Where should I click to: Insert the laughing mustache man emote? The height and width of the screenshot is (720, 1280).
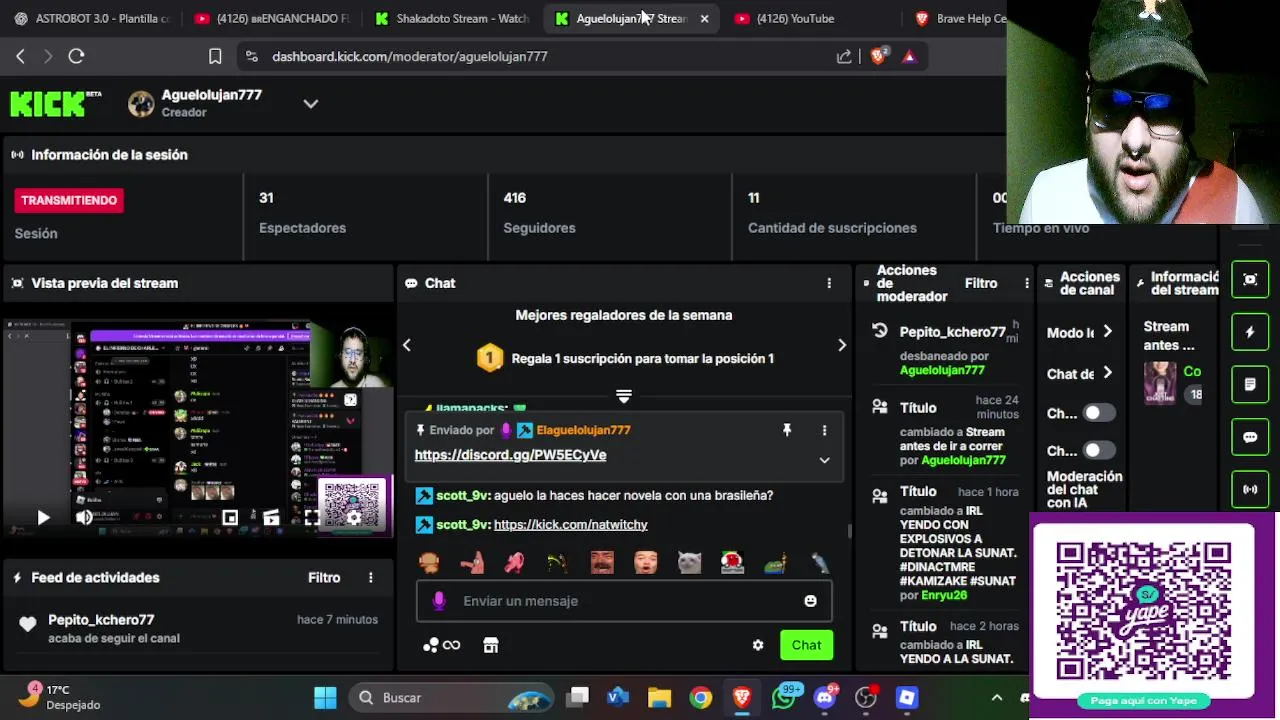tap(602, 562)
